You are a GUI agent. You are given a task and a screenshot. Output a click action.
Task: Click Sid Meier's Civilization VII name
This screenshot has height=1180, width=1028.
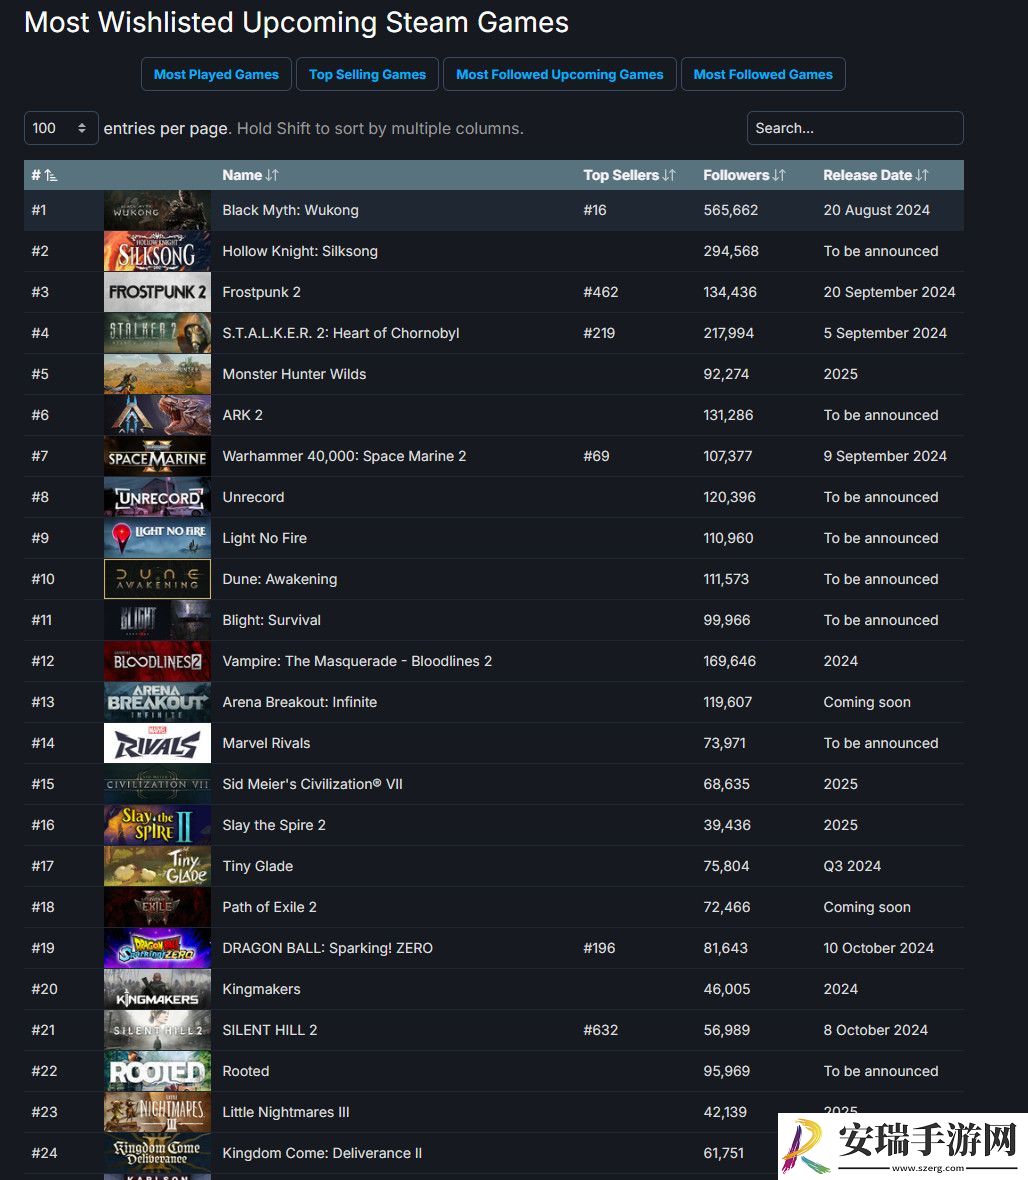(x=312, y=784)
